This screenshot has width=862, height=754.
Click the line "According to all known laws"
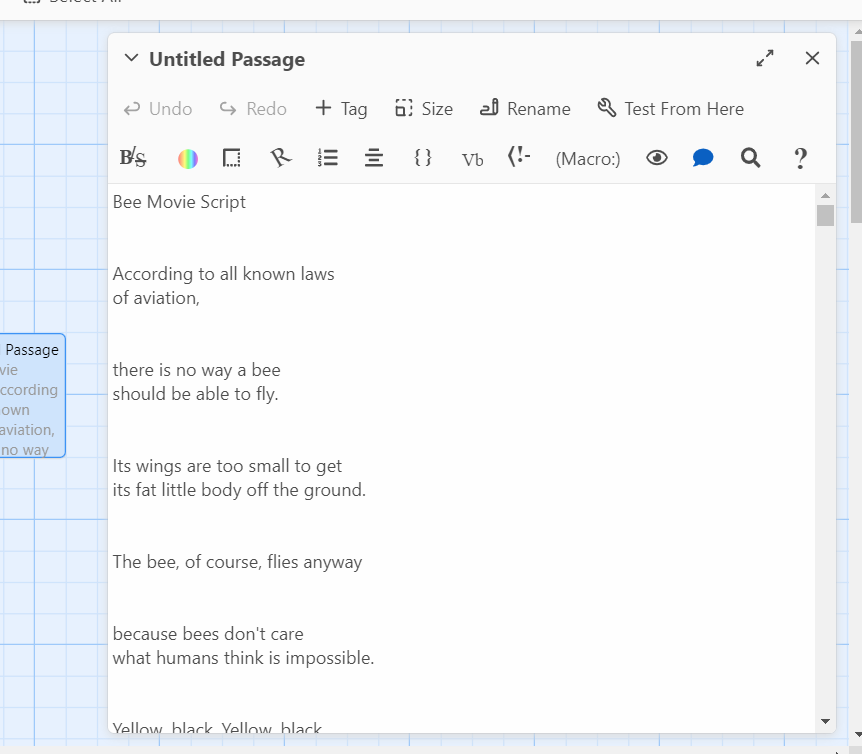pos(223,274)
